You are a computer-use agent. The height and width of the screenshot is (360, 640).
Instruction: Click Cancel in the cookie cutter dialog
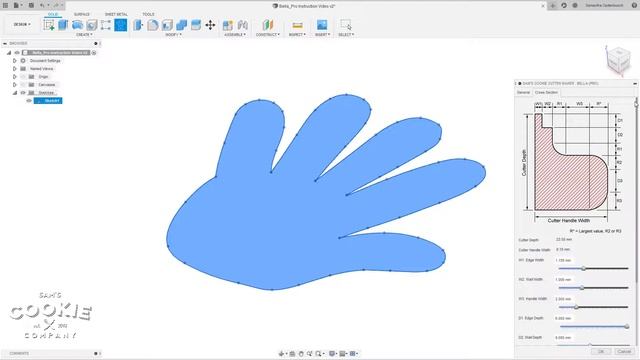click(x=624, y=351)
